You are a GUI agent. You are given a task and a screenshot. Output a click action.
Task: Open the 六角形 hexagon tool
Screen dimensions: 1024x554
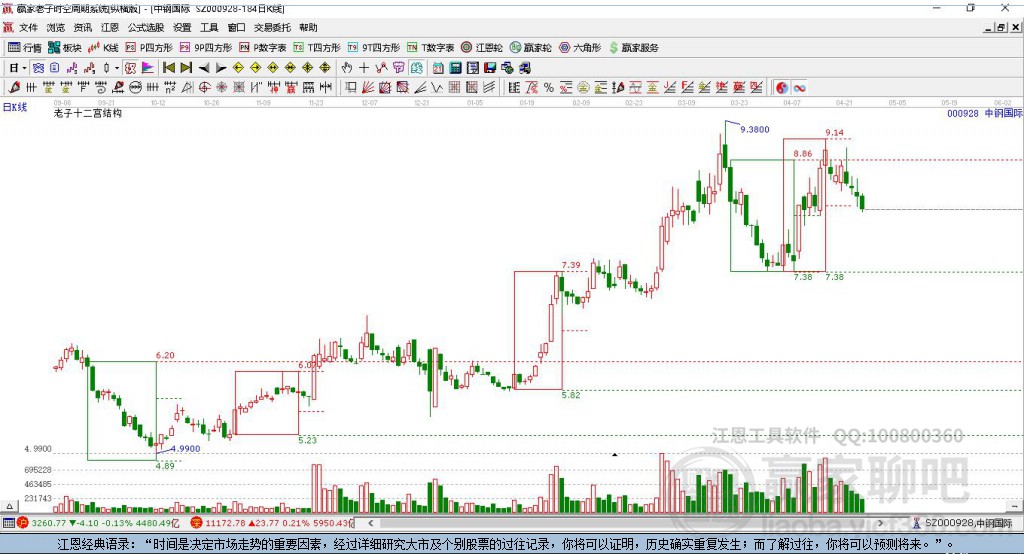tap(580, 48)
